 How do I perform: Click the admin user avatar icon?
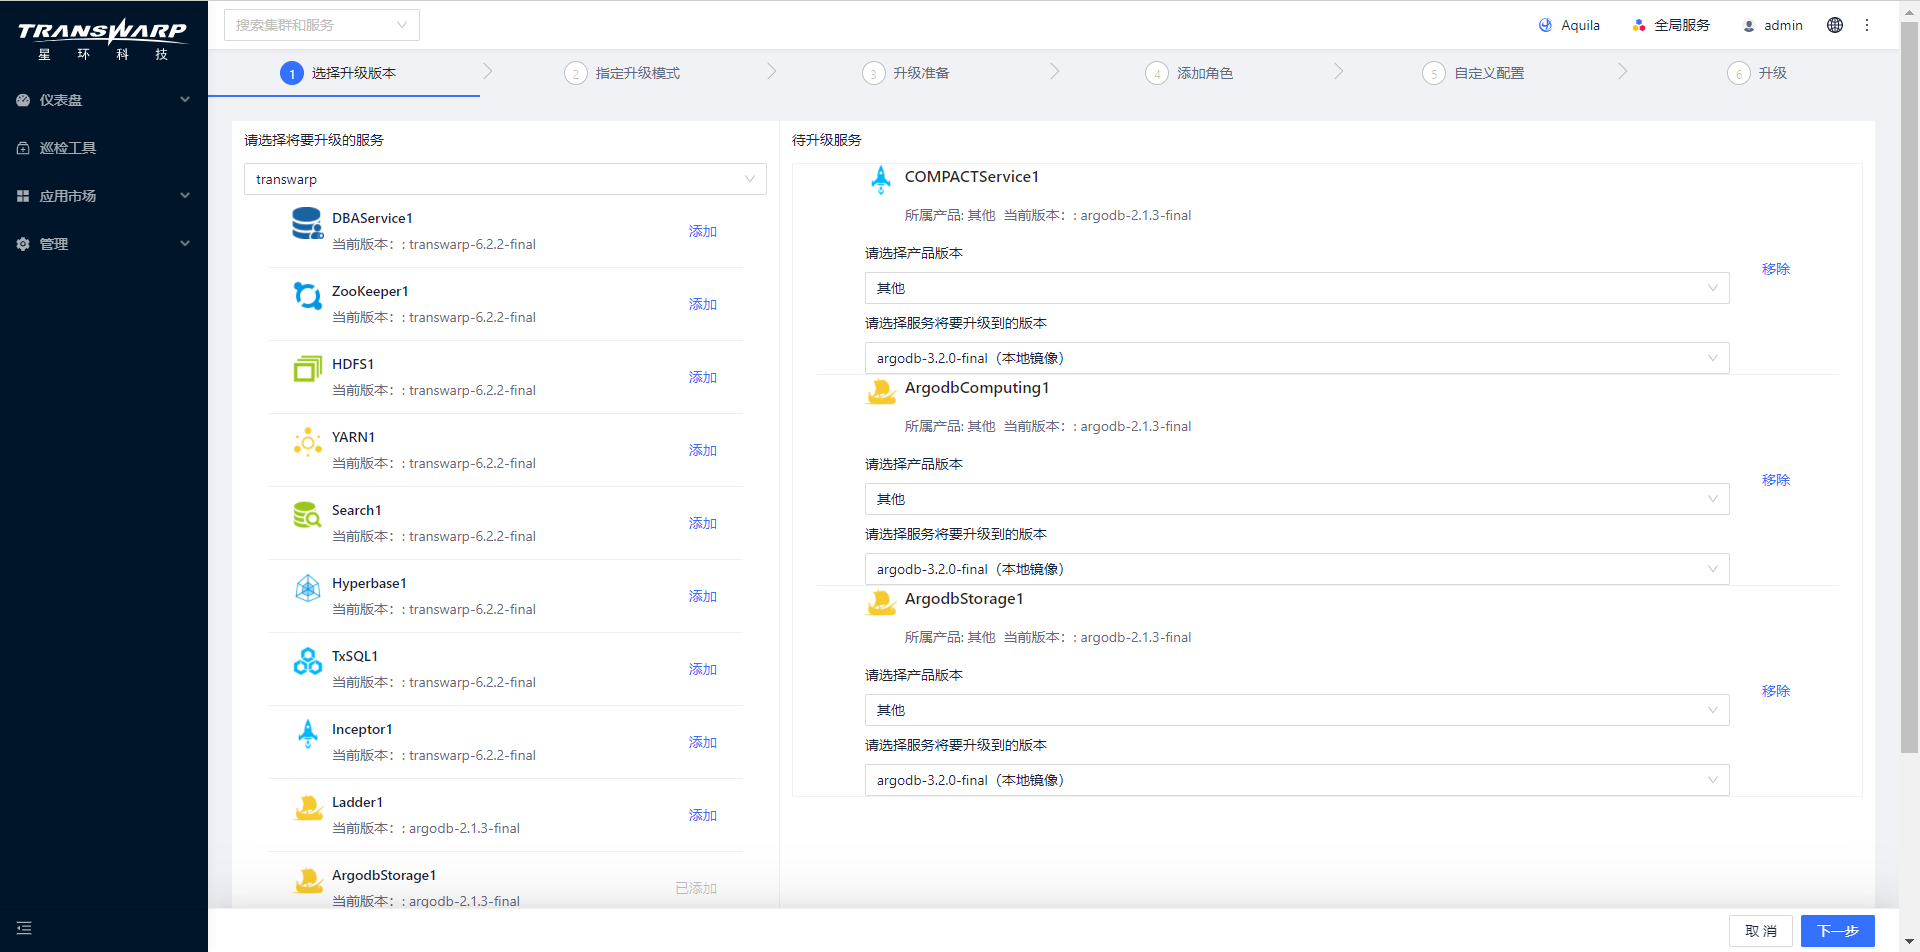pyautogui.click(x=1749, y=26)
